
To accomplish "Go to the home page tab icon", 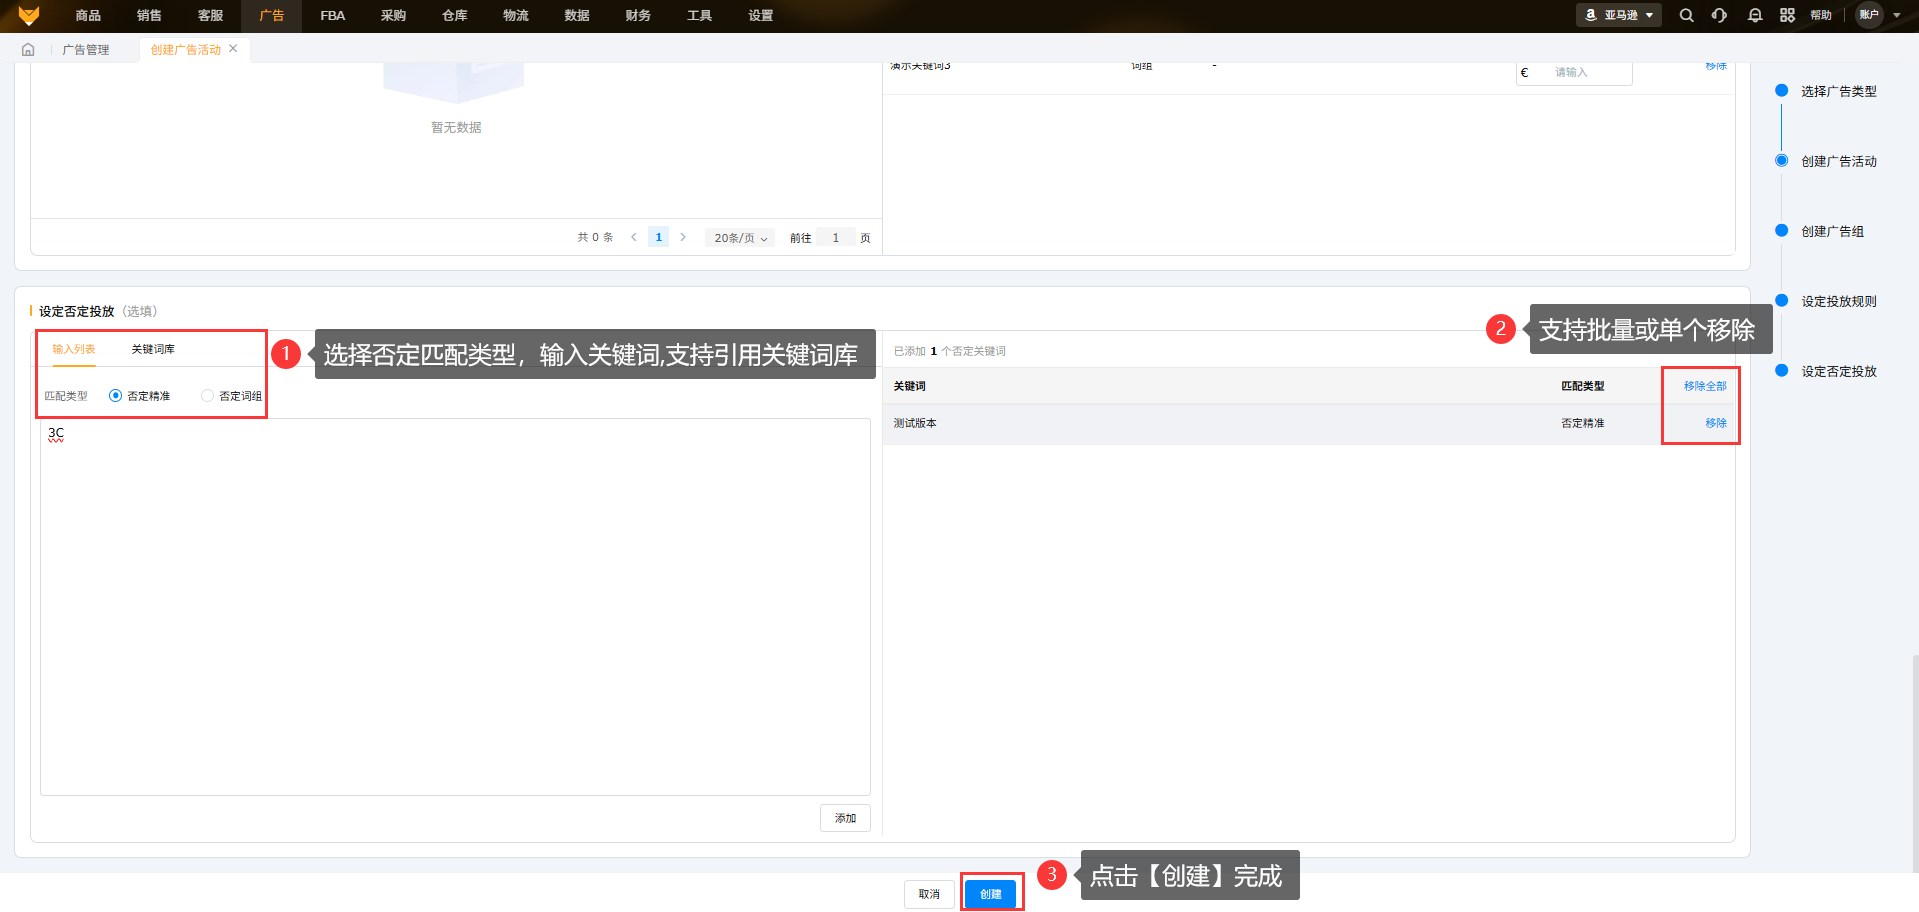I will pos(28,49).
